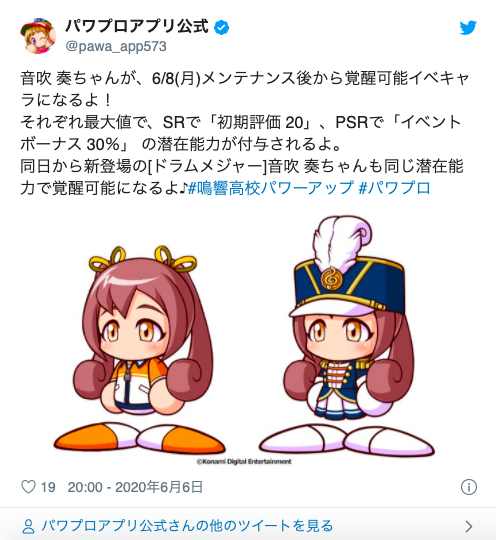Click the Twitter bird logo

468,28
